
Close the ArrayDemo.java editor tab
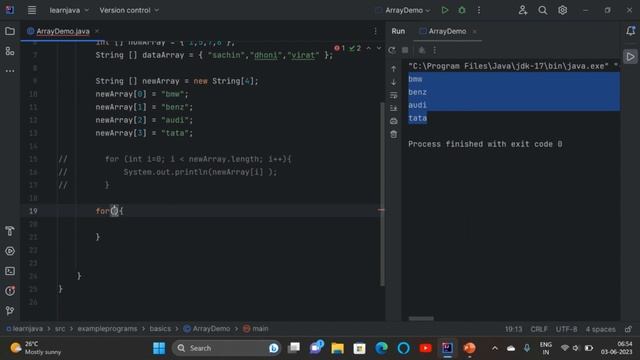[x=97, y=31]
